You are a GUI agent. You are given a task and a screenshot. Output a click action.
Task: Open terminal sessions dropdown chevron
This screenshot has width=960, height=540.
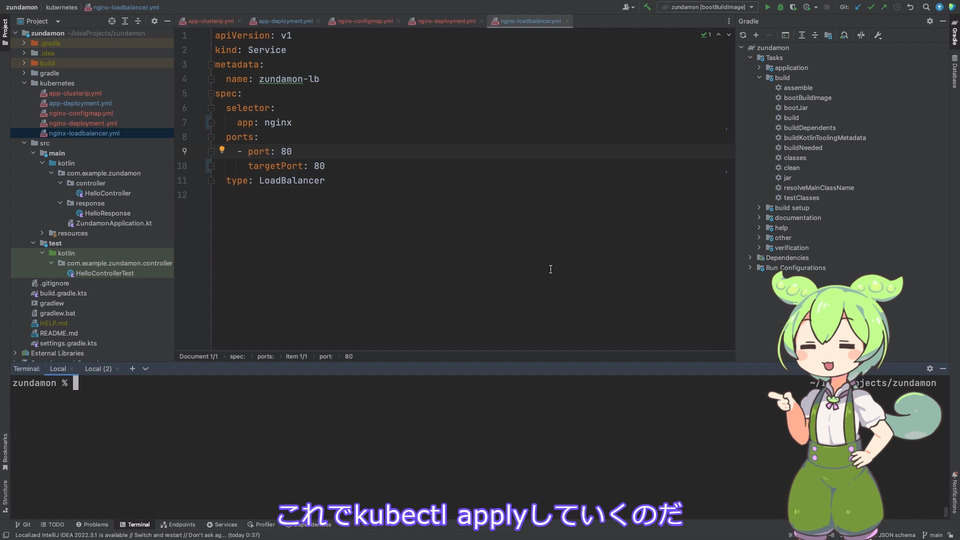[x=146, y=369]
